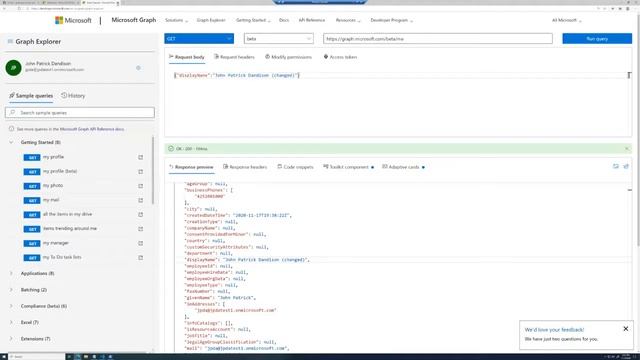Open the settings gear next to John Patrick Dandison
Screen dimensions: 640x360
point(138,68)
